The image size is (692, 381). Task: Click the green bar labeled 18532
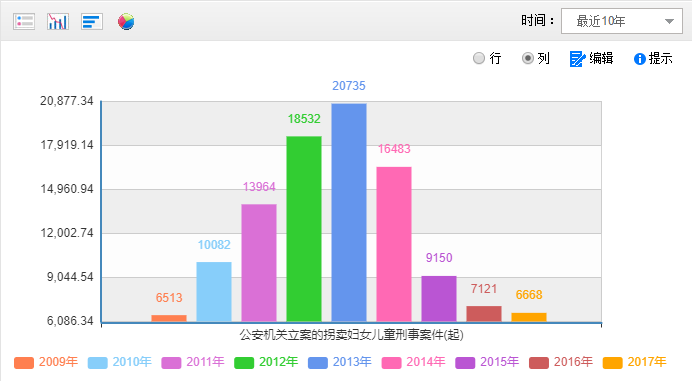point(304,229)
